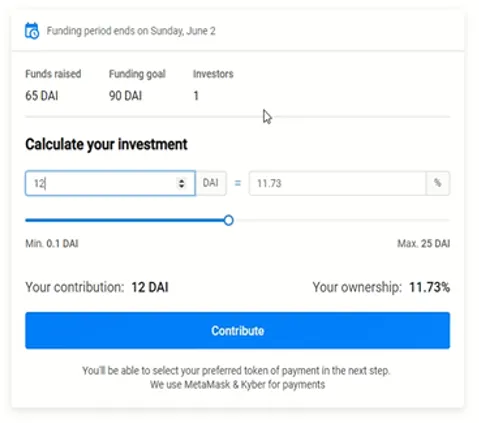Screen dimensions: 479x423
Task: Click the Max. 25 DAI label
Action: click(x=423, y=244)
